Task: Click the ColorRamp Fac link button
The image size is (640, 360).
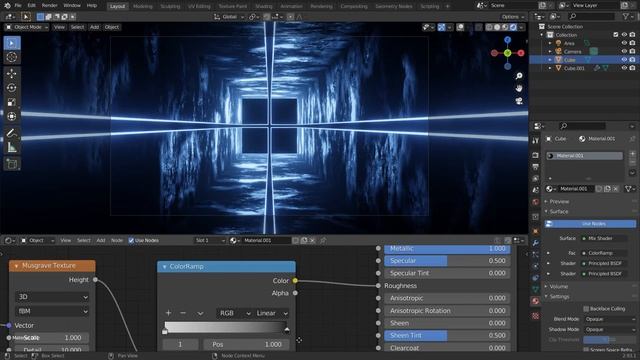Action: tap(605, 253)
